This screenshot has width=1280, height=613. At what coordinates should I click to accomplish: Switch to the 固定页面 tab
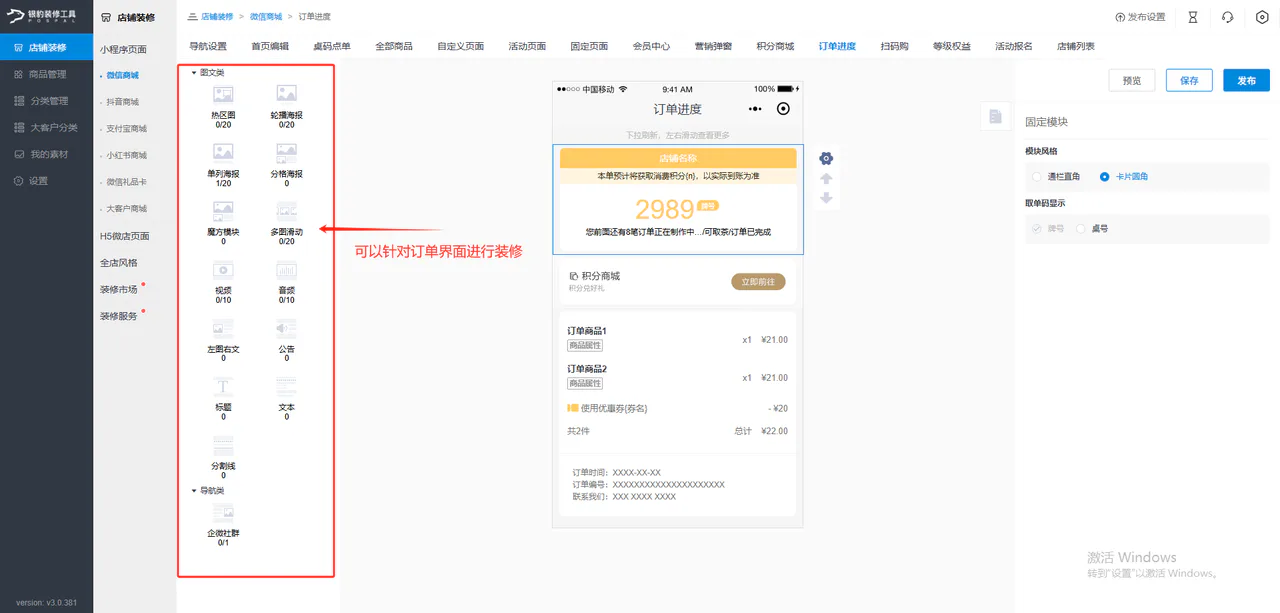589,46
